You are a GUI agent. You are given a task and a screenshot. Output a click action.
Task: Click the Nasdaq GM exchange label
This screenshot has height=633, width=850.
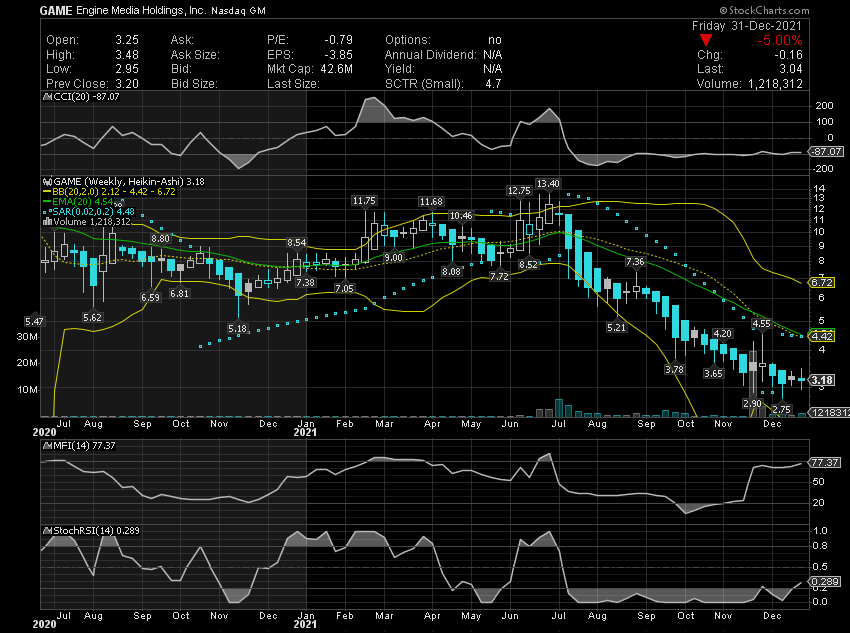pos(239,11)
